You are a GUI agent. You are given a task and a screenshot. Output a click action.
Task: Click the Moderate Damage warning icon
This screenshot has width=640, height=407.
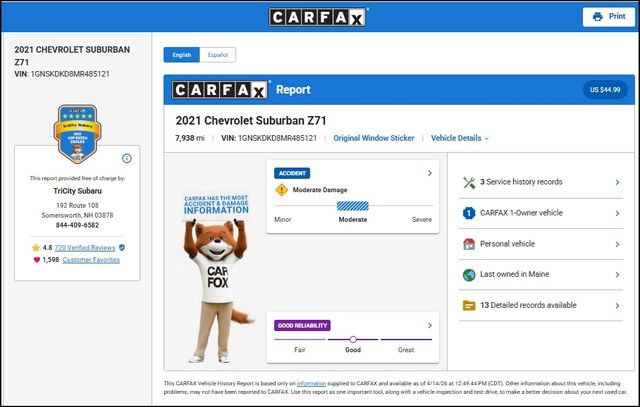(x=282, y=190)
